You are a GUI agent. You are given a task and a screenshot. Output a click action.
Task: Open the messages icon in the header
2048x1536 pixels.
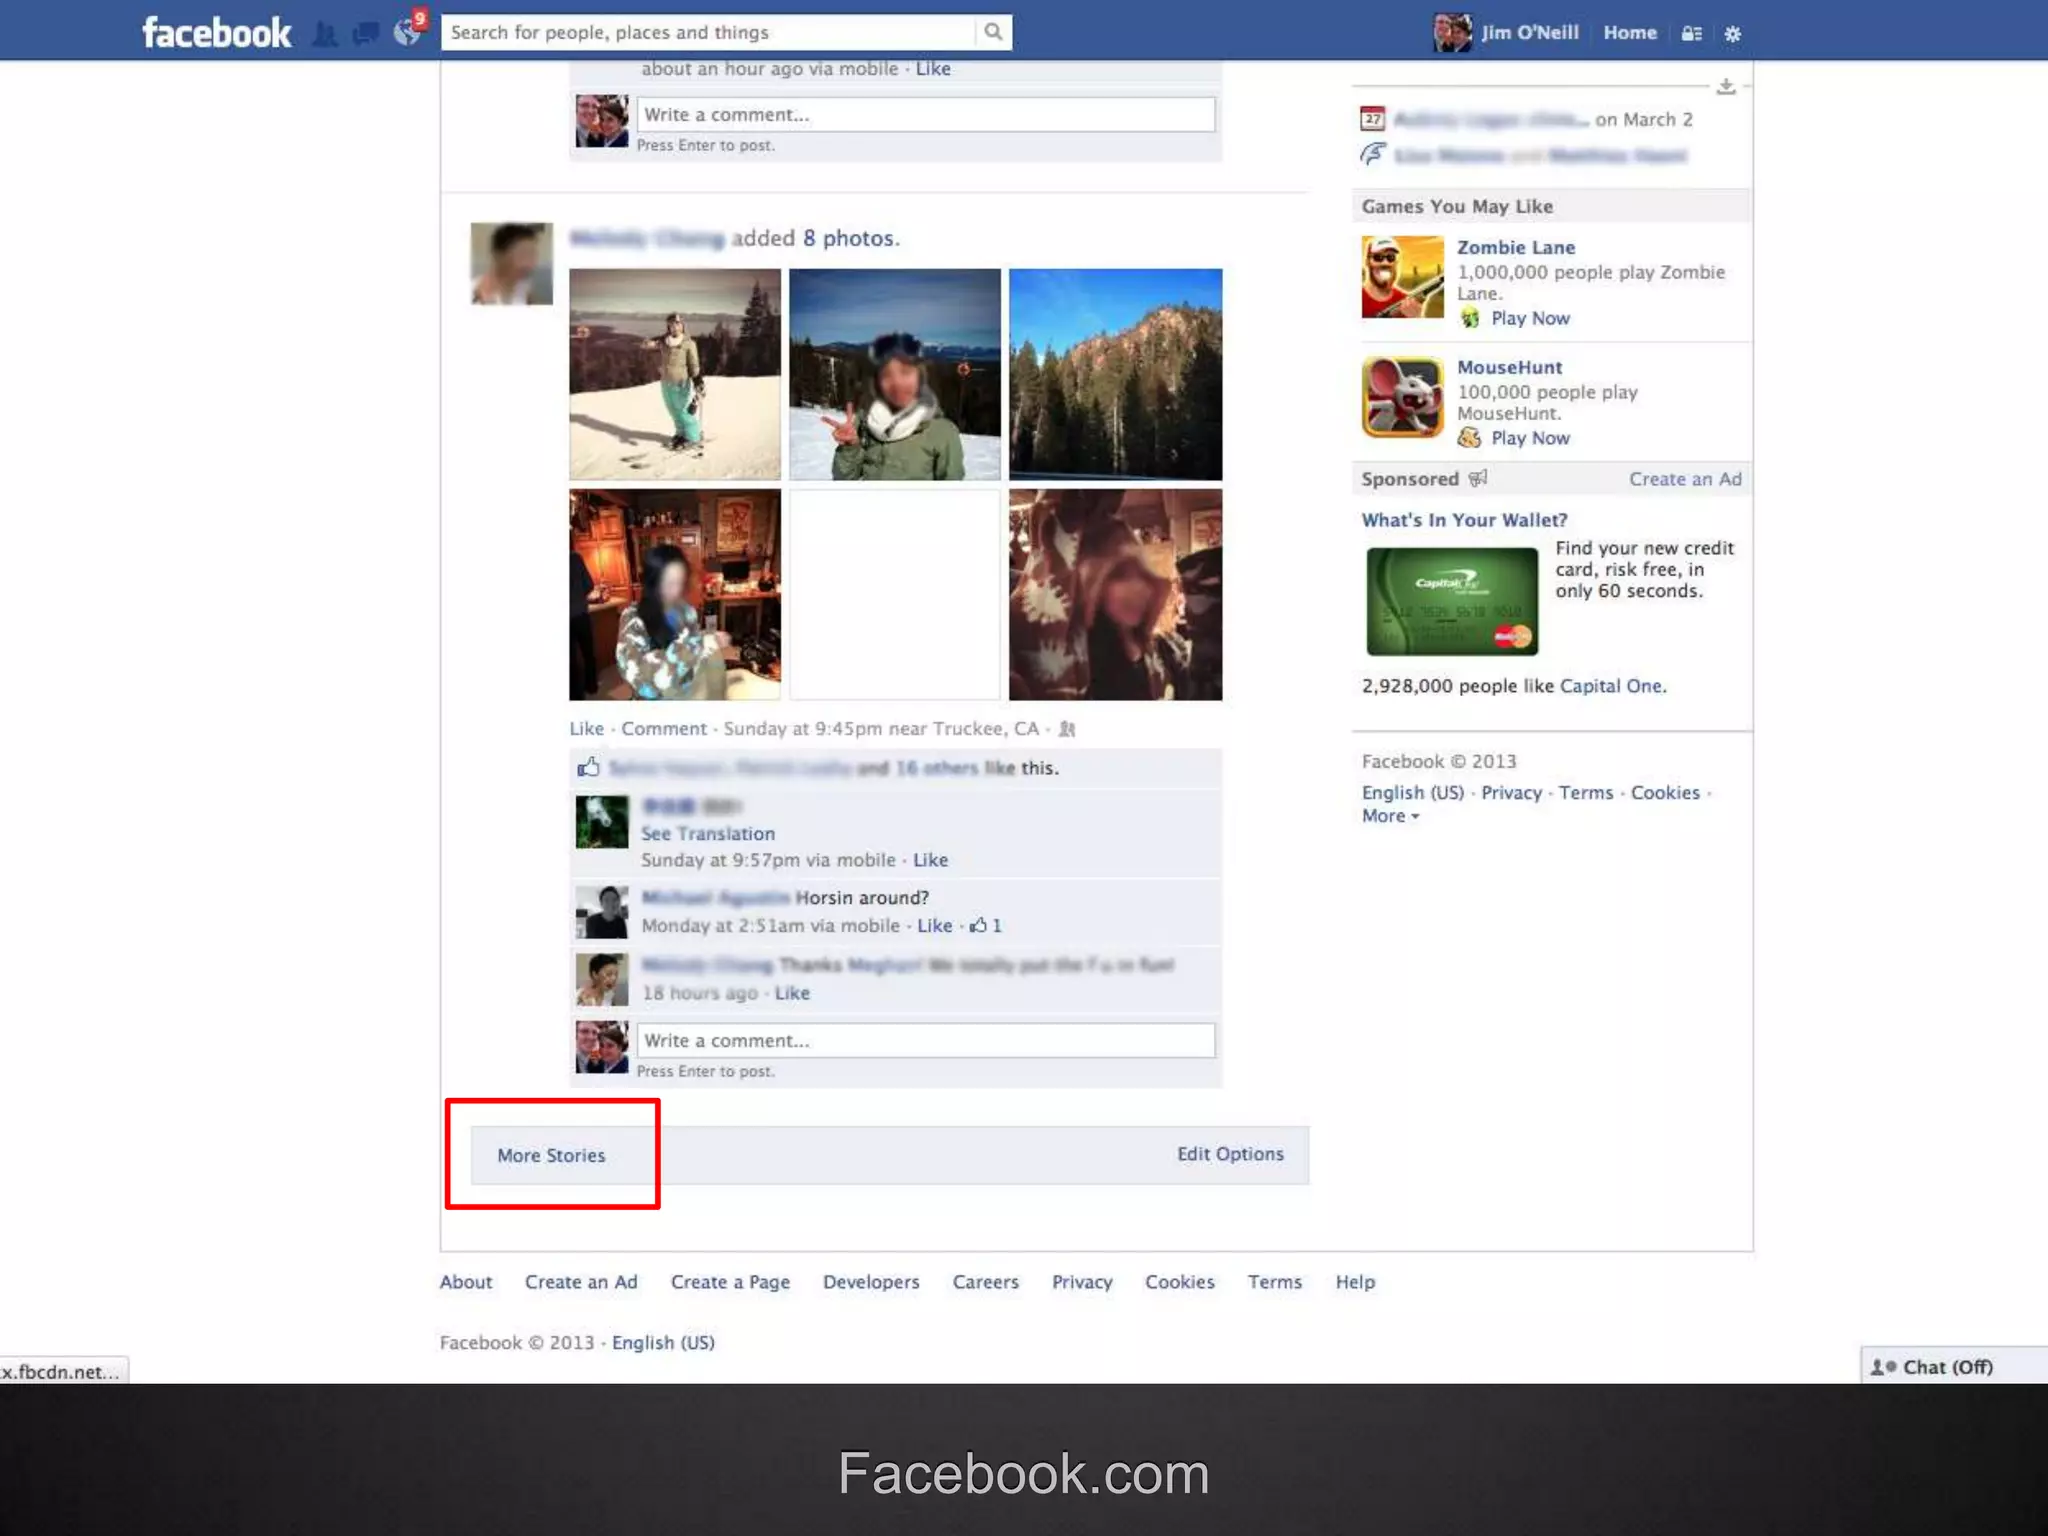click(365, 34)
